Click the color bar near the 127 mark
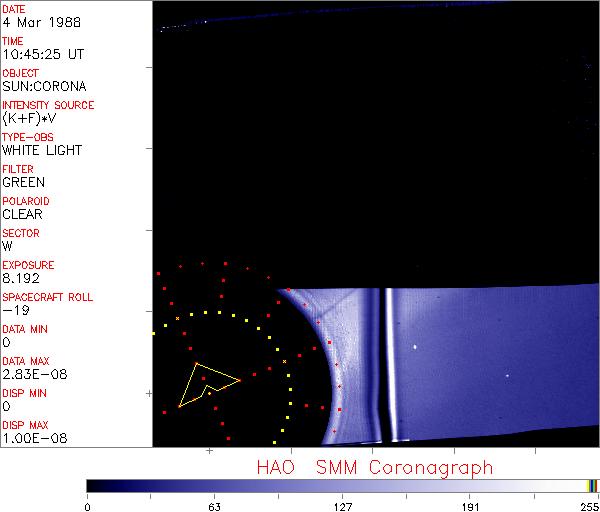 [x=341, y=486]
